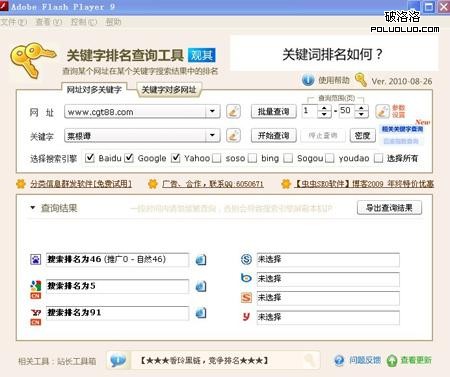Clear the keyword field with eraser icon

[233, 135]
